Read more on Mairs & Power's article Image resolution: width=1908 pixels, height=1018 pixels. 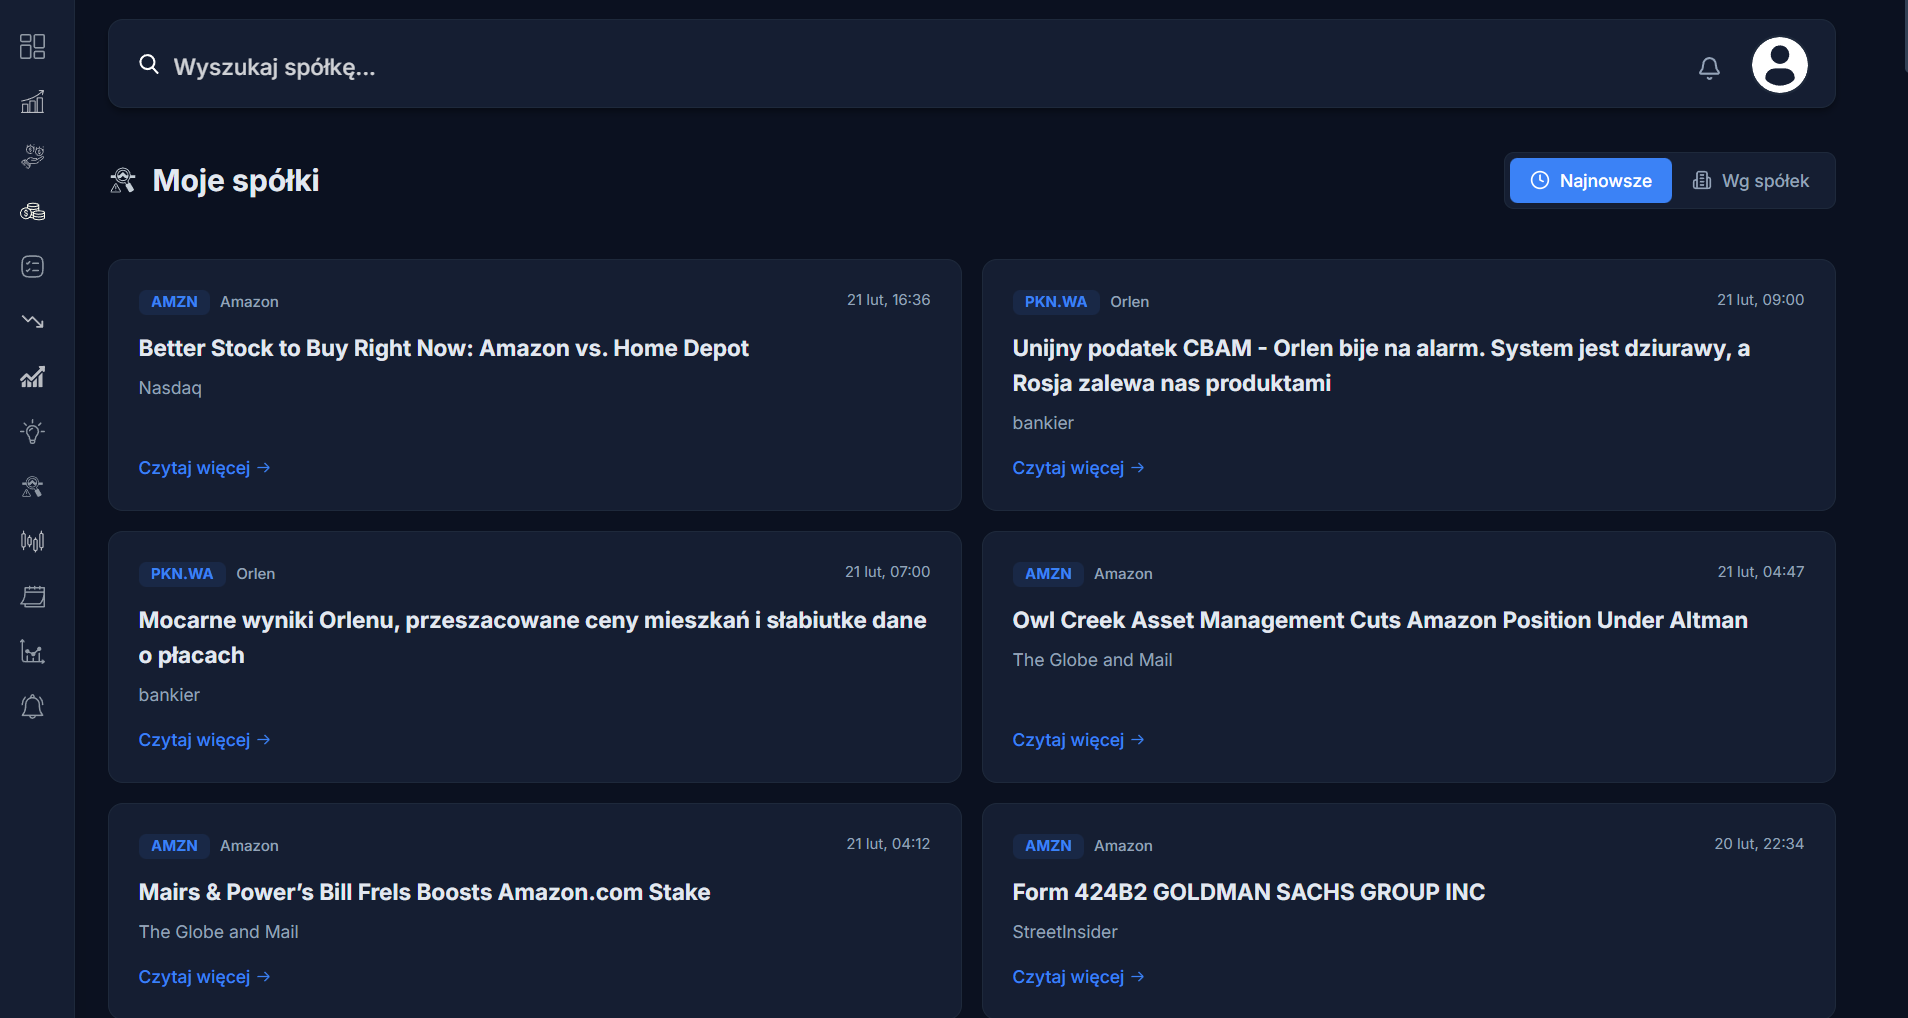(204, 977)
